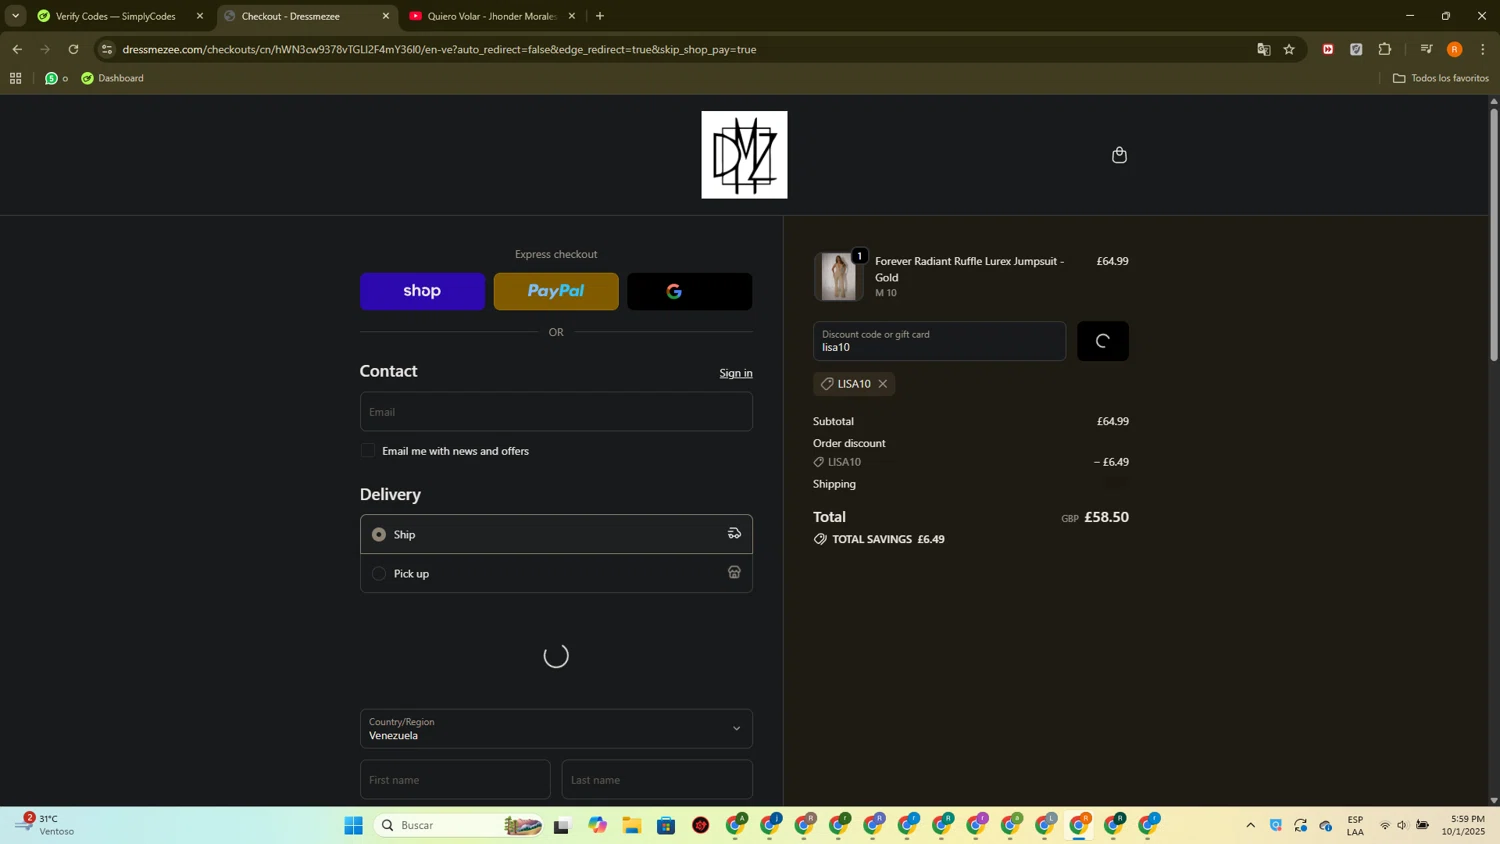Image resolution: width=1500 pixels, height=844 pixels.
Task: Click the tag icon in LISA10 chip
Action: pos(827,384)
